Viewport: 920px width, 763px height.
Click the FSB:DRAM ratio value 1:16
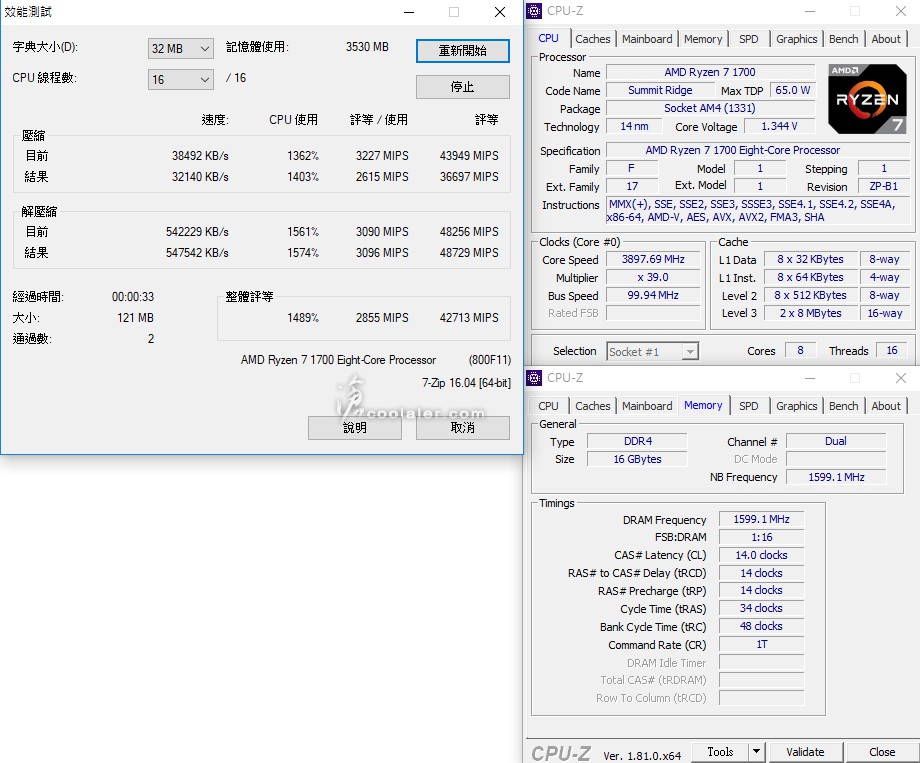coord(762,537)
